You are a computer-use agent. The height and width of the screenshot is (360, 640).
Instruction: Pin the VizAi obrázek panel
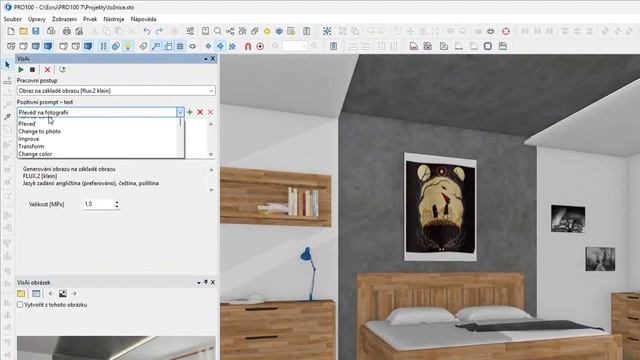click(x=206, y=282)
